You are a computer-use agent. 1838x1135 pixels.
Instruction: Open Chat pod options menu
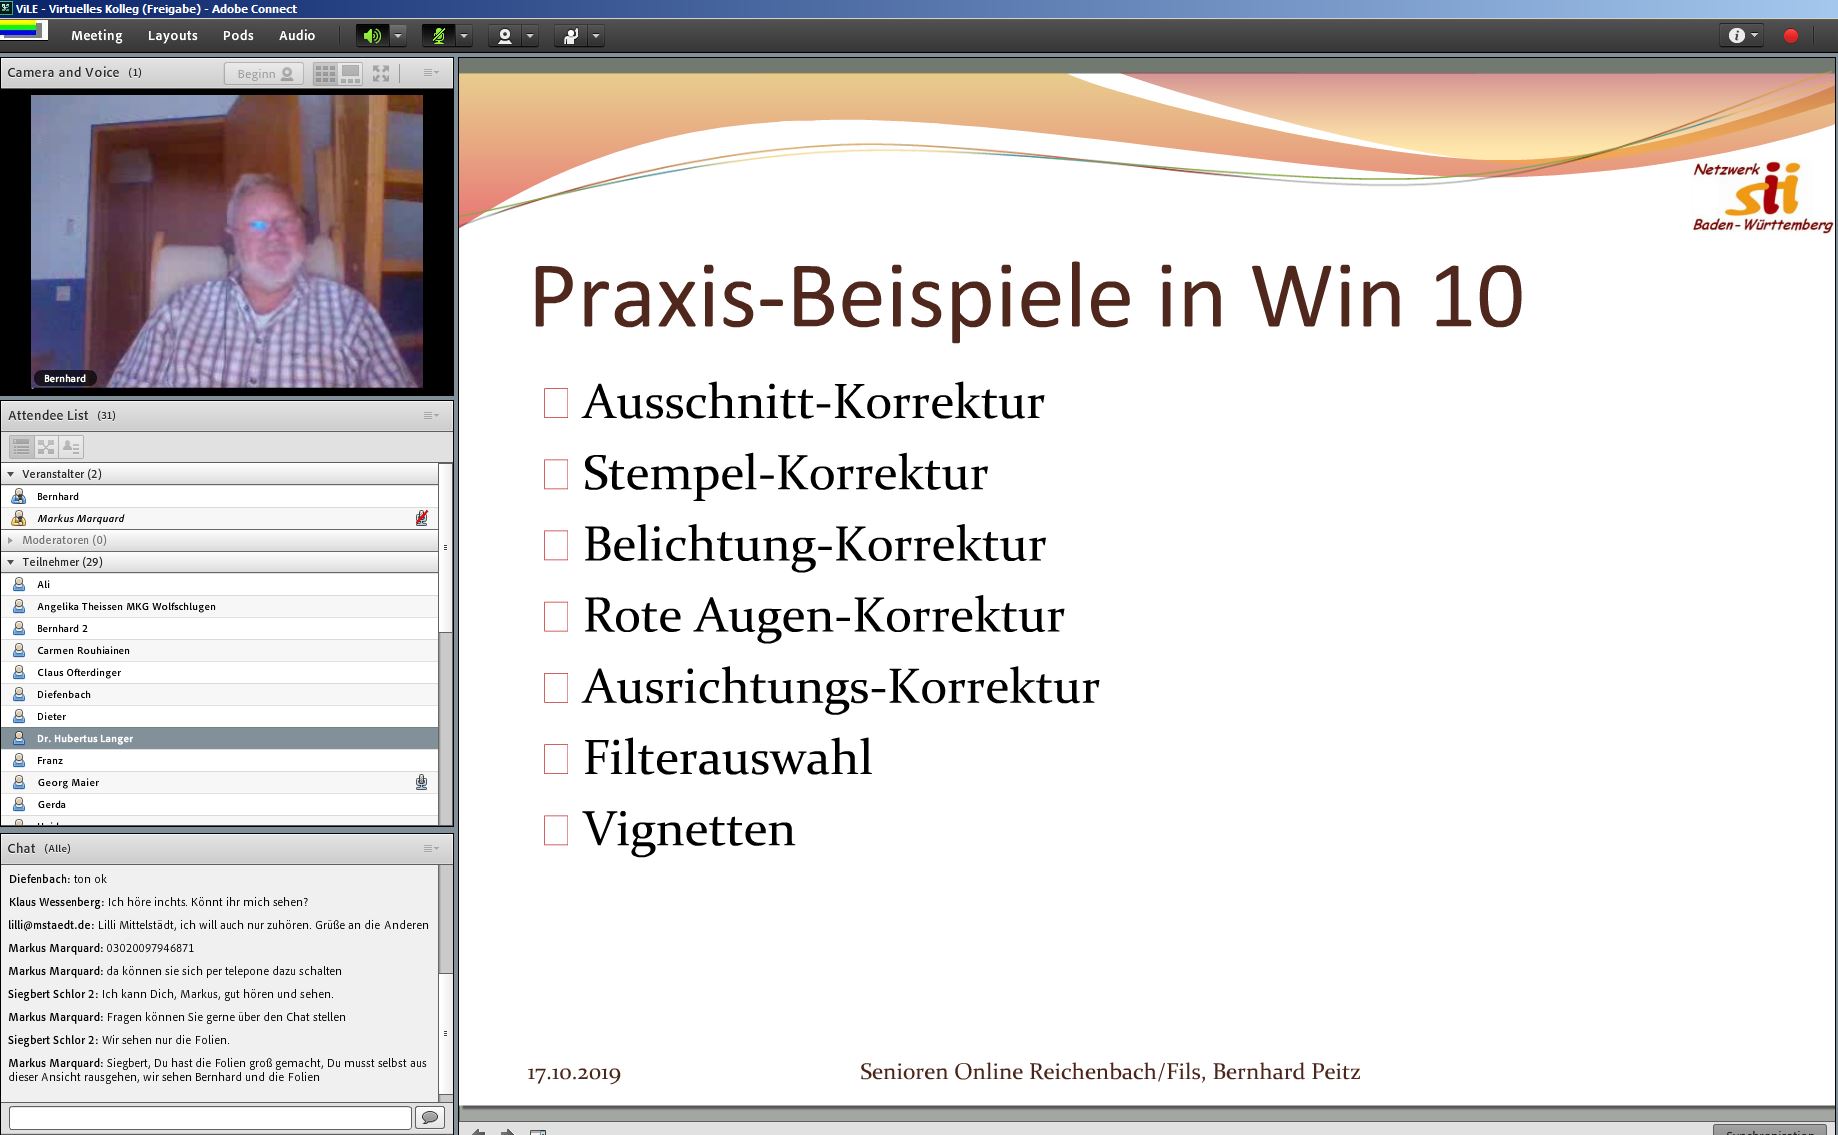click(431, 848)
